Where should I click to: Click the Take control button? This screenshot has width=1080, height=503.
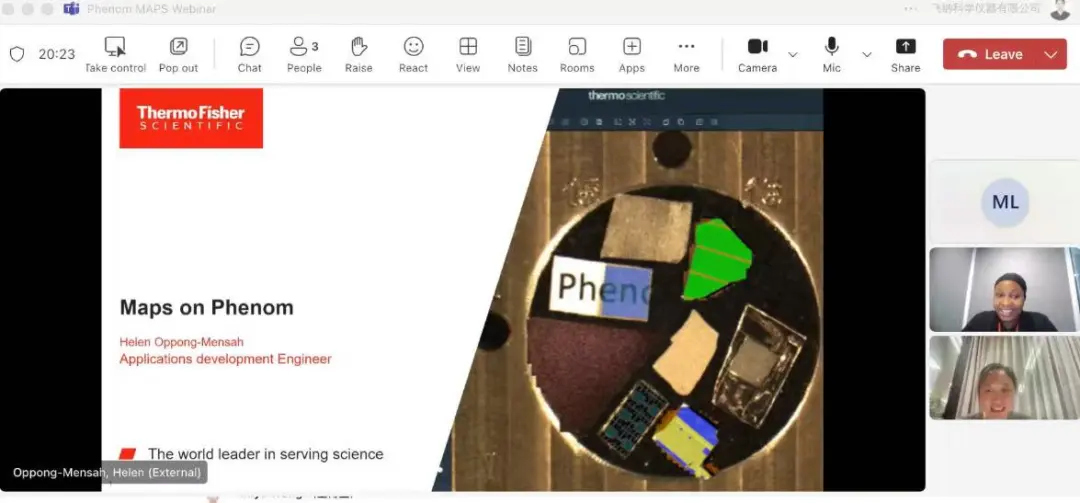click(115, 54)
